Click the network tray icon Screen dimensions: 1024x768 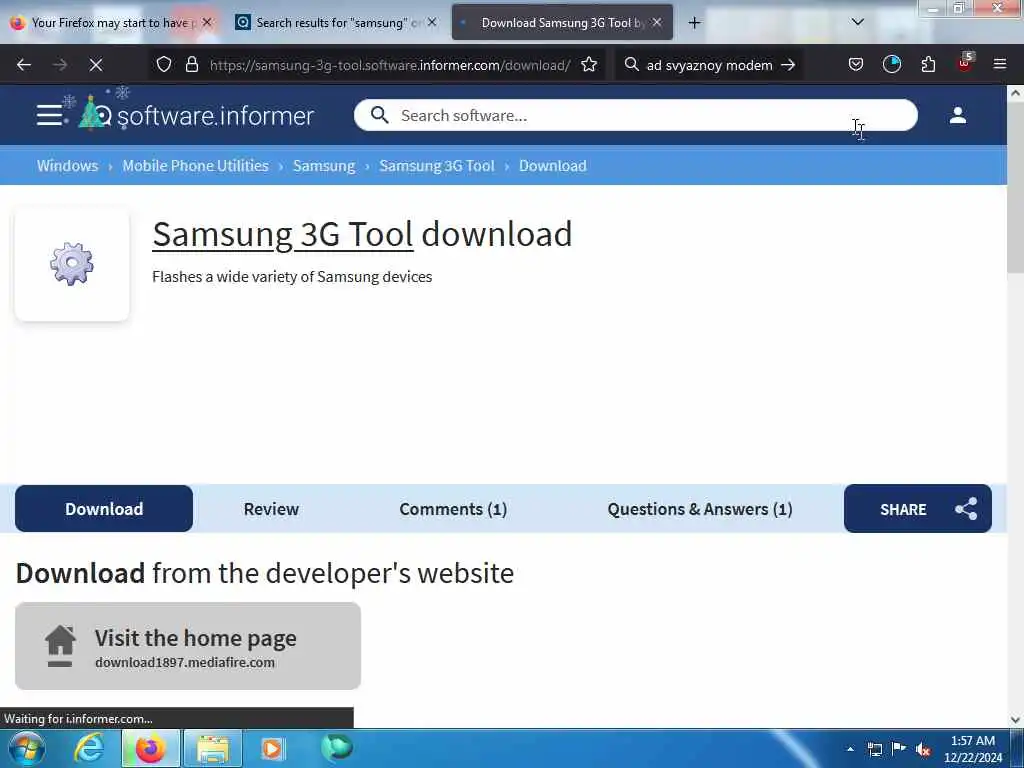pos(874,749)
